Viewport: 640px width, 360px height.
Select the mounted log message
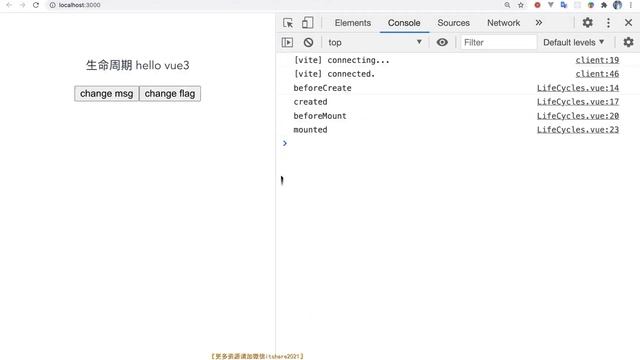(x=310, y=130)
